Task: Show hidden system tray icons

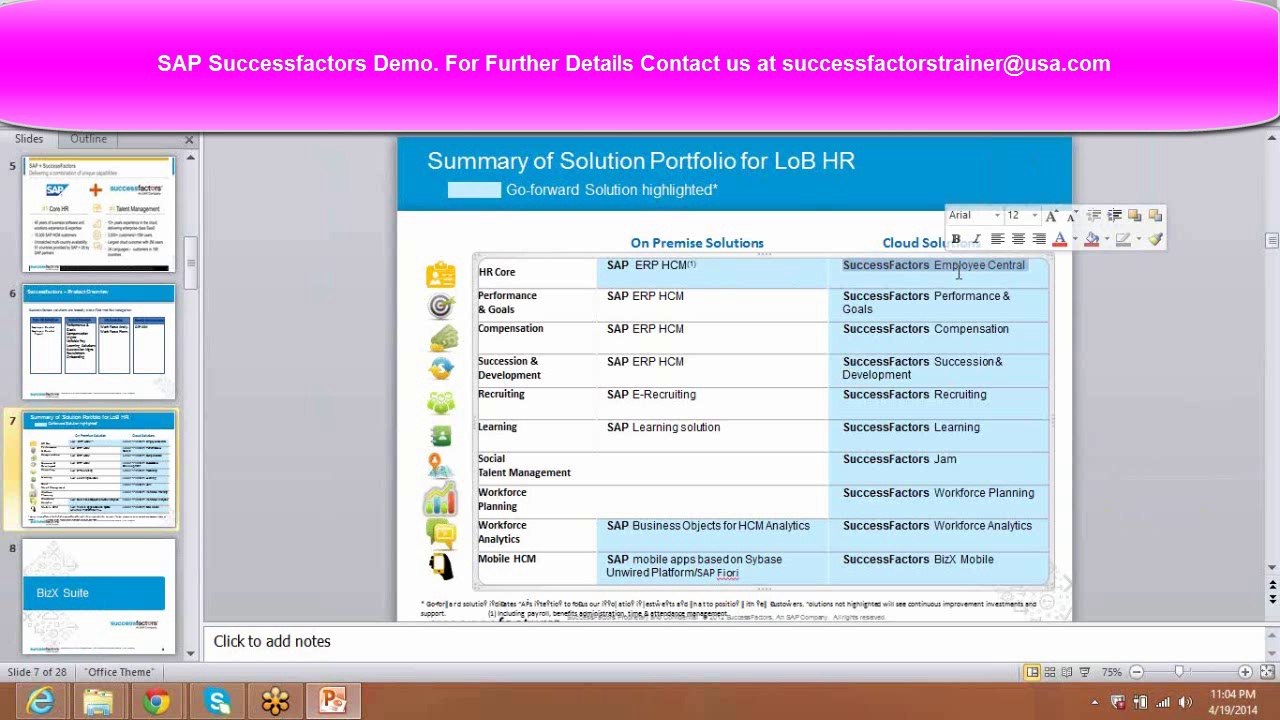Action: 1094,702
